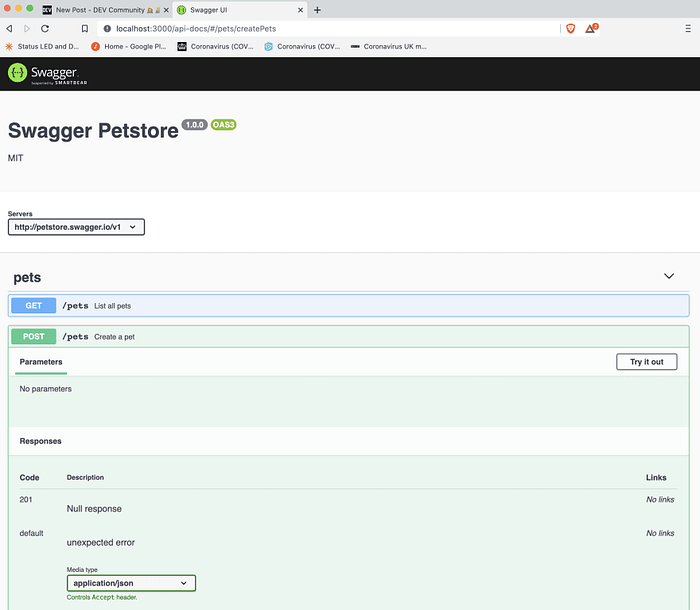Click the Code column header

(29, 477)
